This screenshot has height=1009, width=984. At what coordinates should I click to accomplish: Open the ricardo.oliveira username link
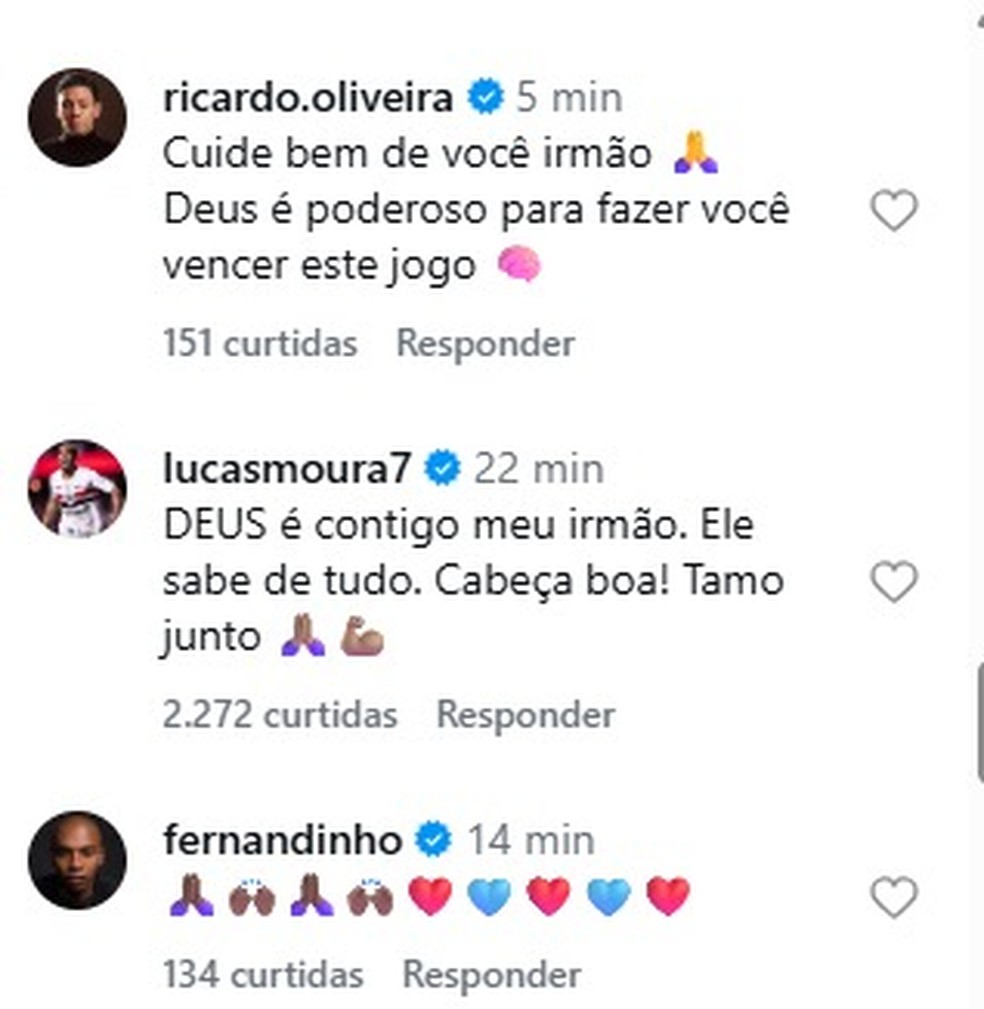pos(308,97)
